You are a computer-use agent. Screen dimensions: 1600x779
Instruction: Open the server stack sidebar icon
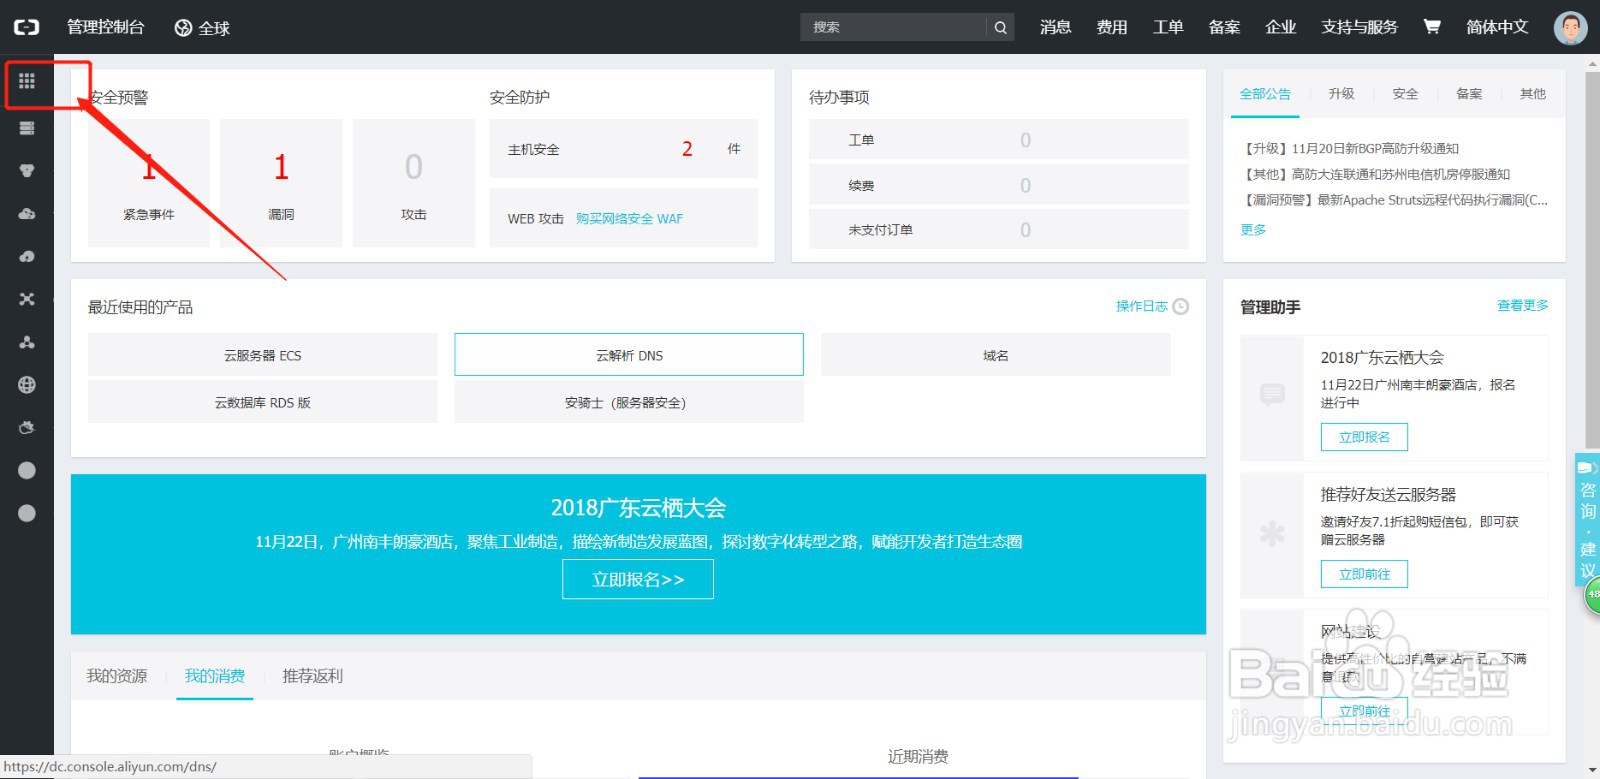(x=27, y=128)
